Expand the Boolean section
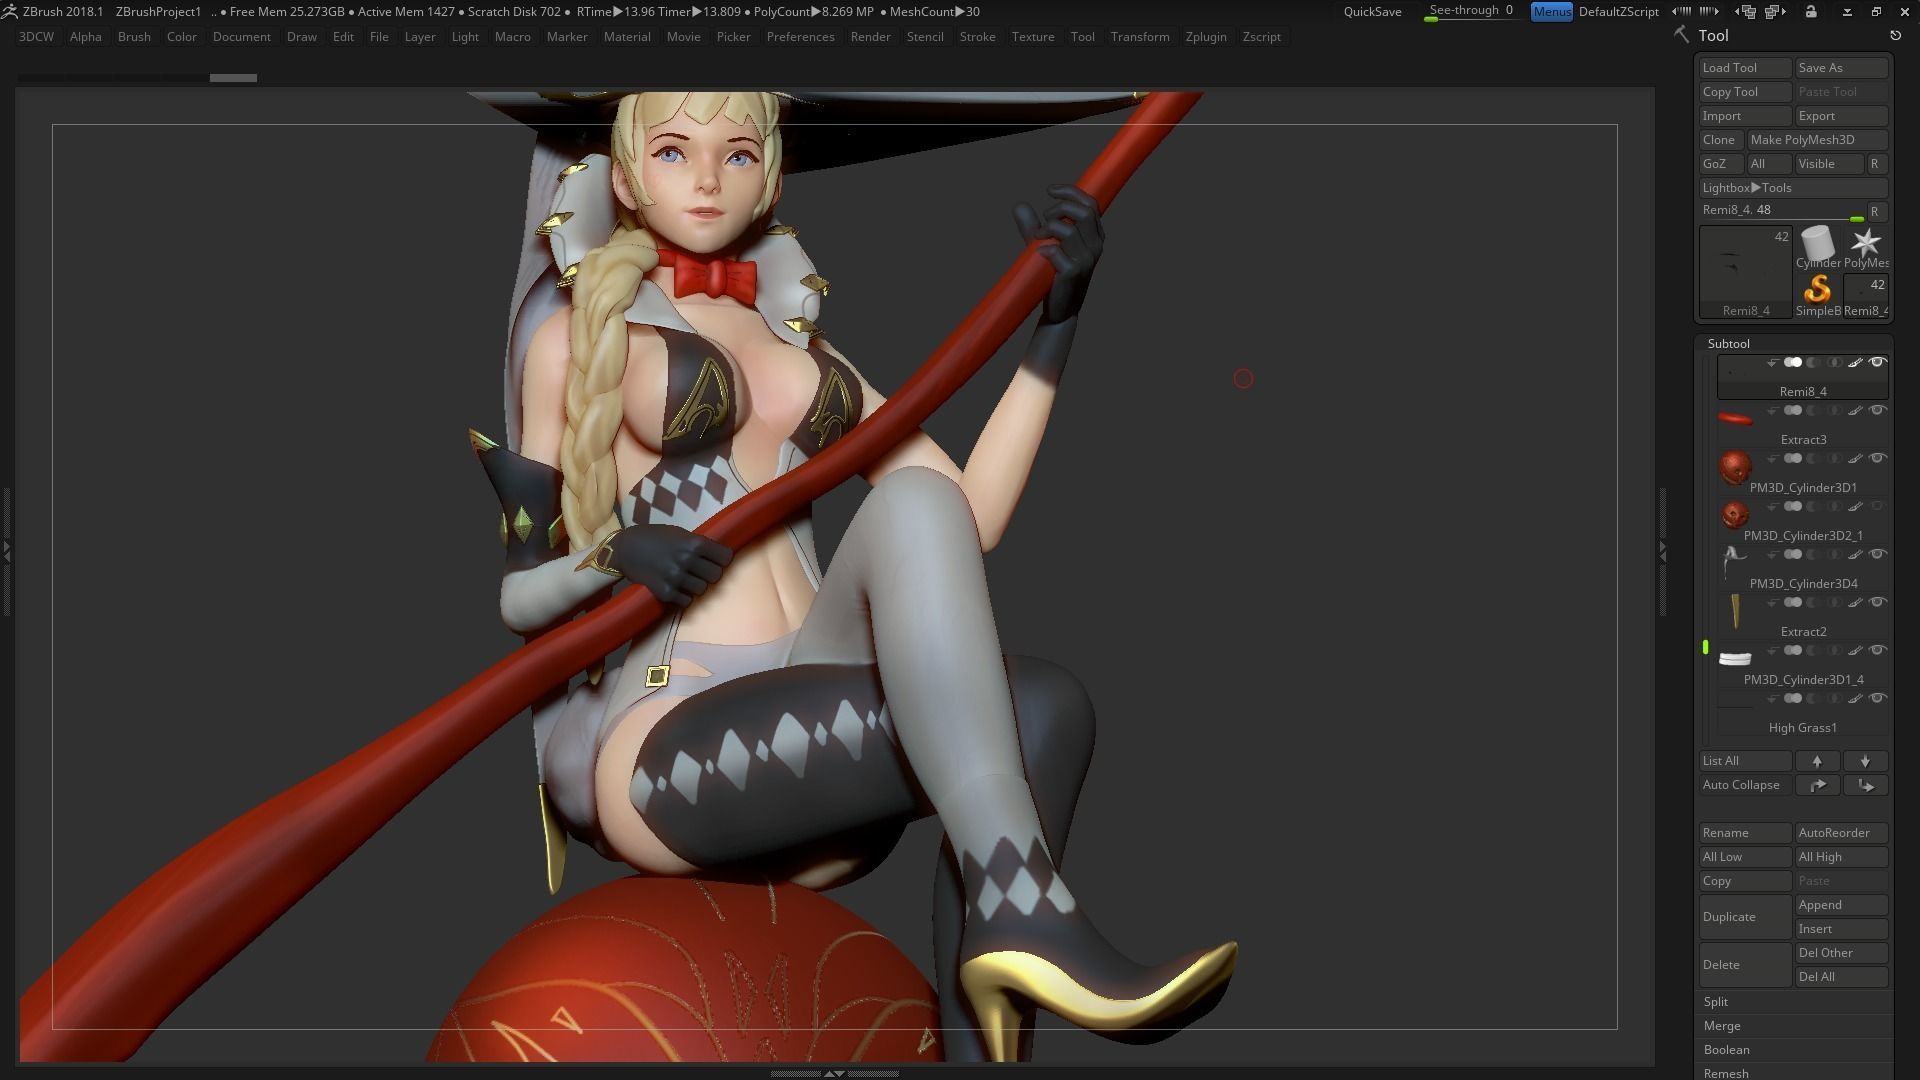The width and height of the screenshot is (1920, 1080). point(1727,1050)
